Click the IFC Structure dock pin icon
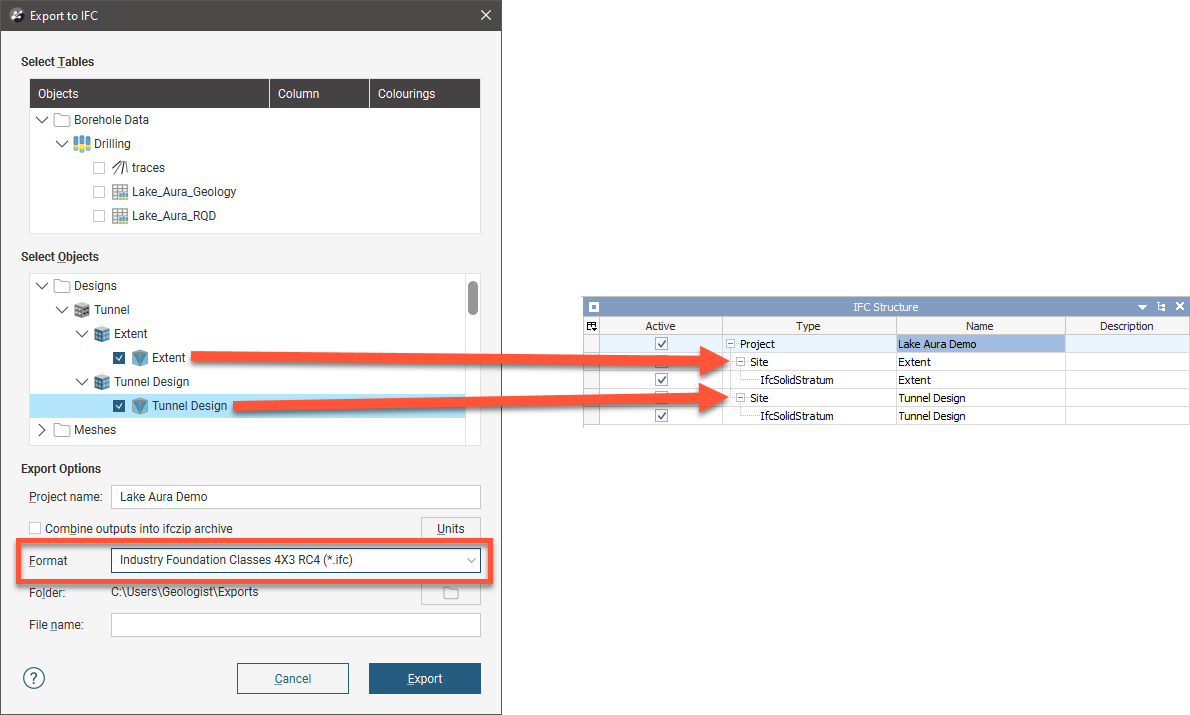This screenshot has height=715, width=1190. pos(1161,307)
